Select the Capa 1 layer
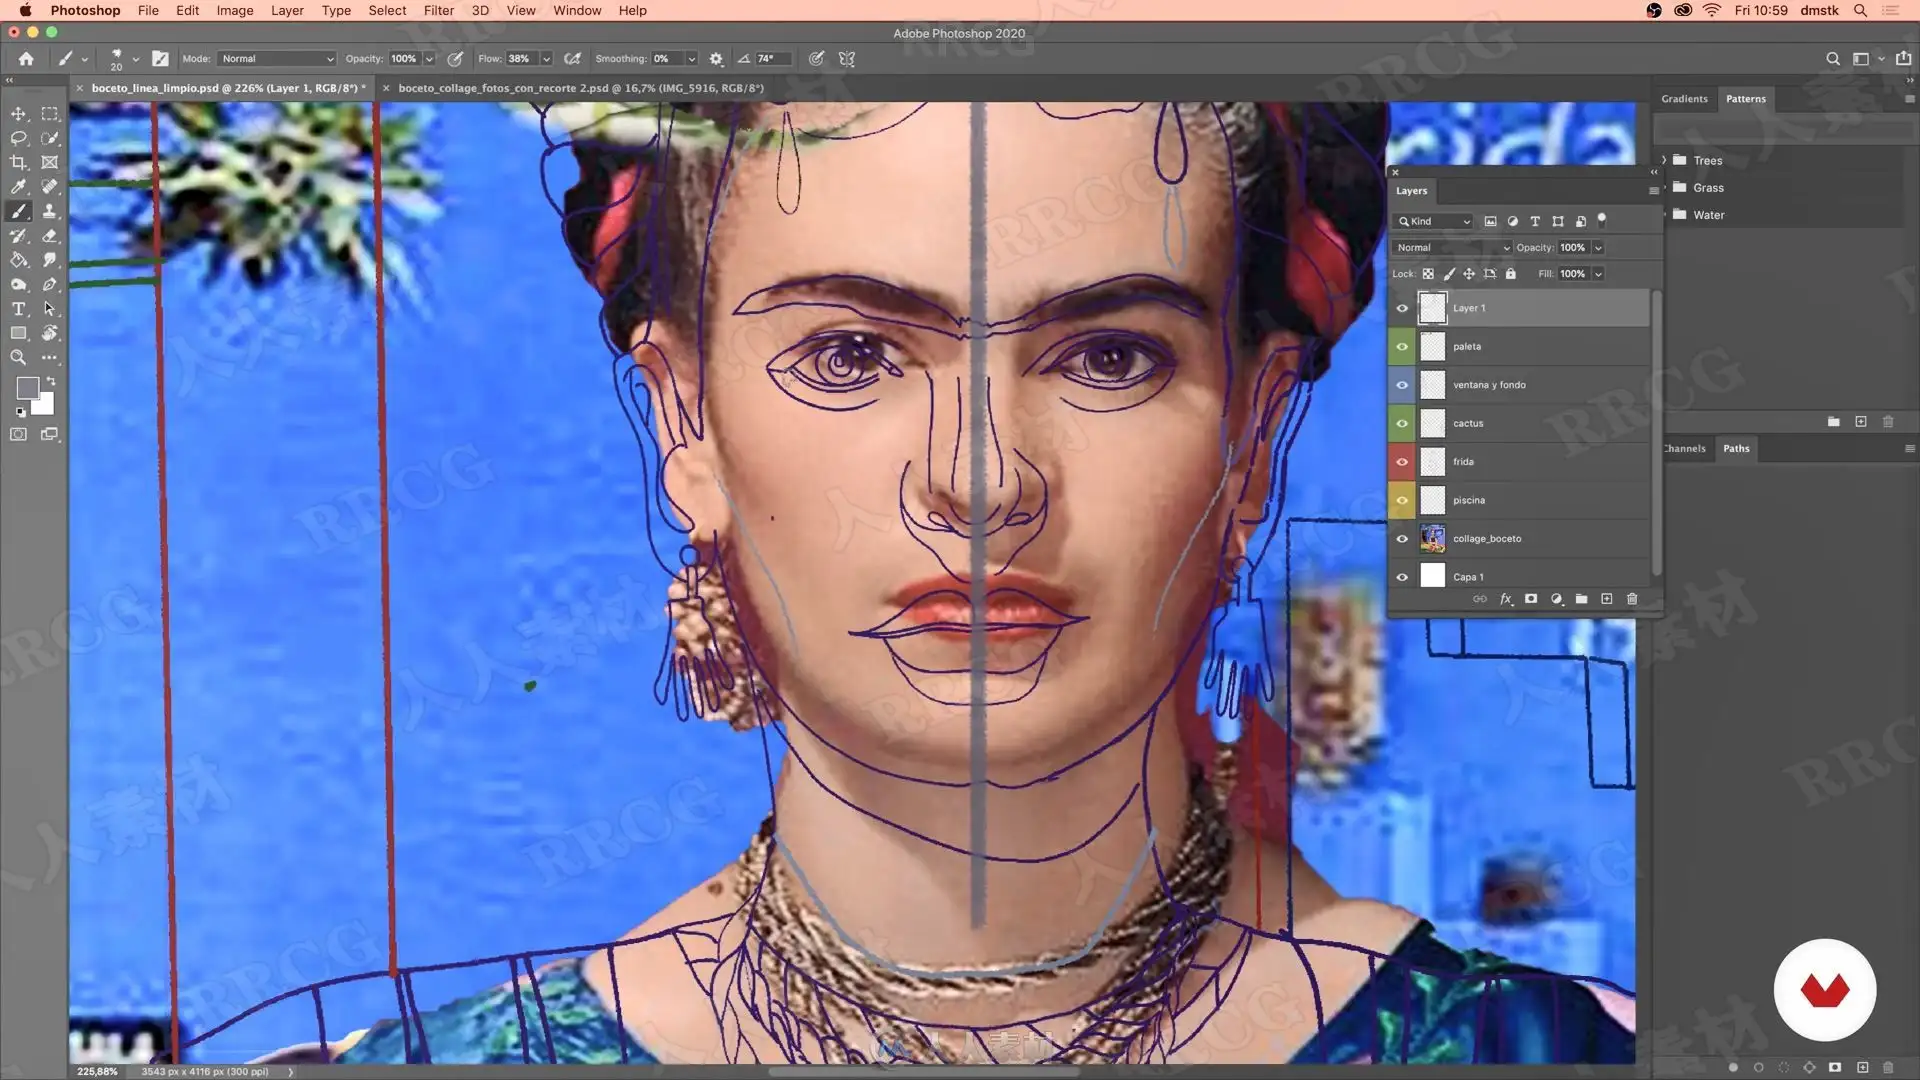Viewport: 1920px width, 1080px height. click(x=1520, y=577)
